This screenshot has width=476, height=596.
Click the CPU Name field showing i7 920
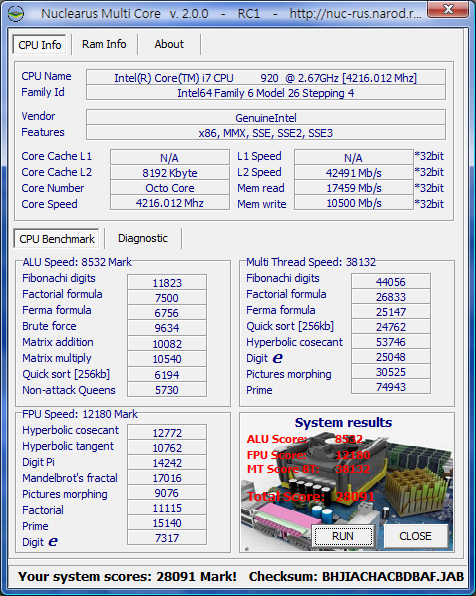pyautogui.click(x=266, y=78)
